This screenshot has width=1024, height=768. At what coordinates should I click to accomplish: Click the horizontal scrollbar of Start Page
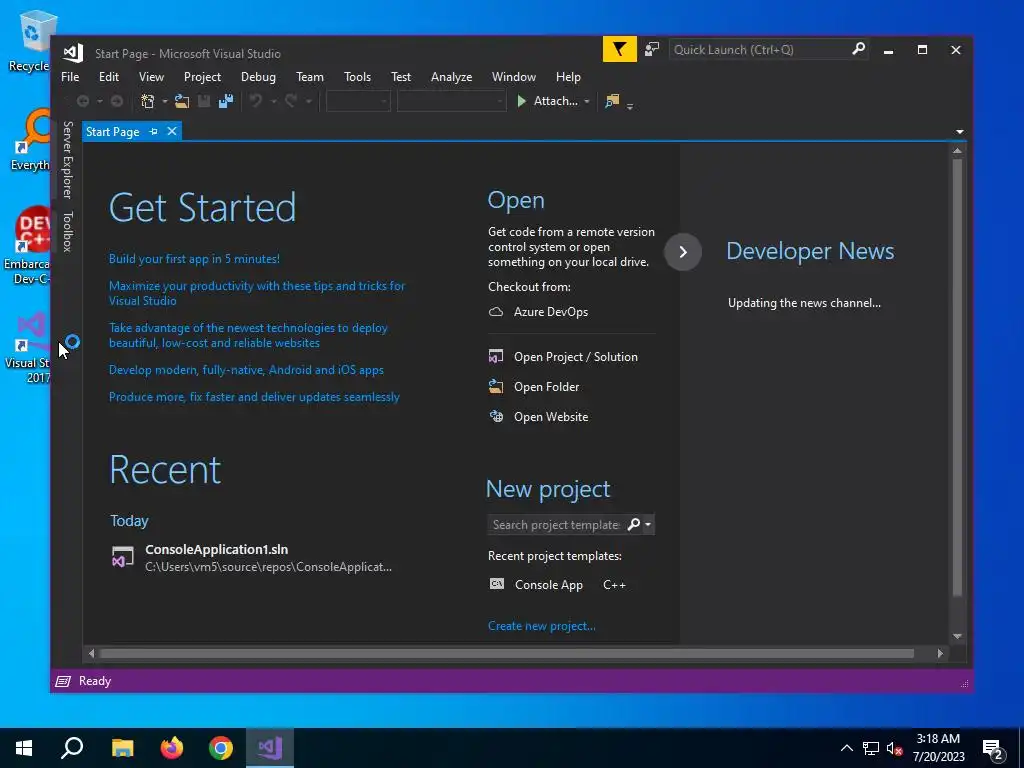coord(507,653)
